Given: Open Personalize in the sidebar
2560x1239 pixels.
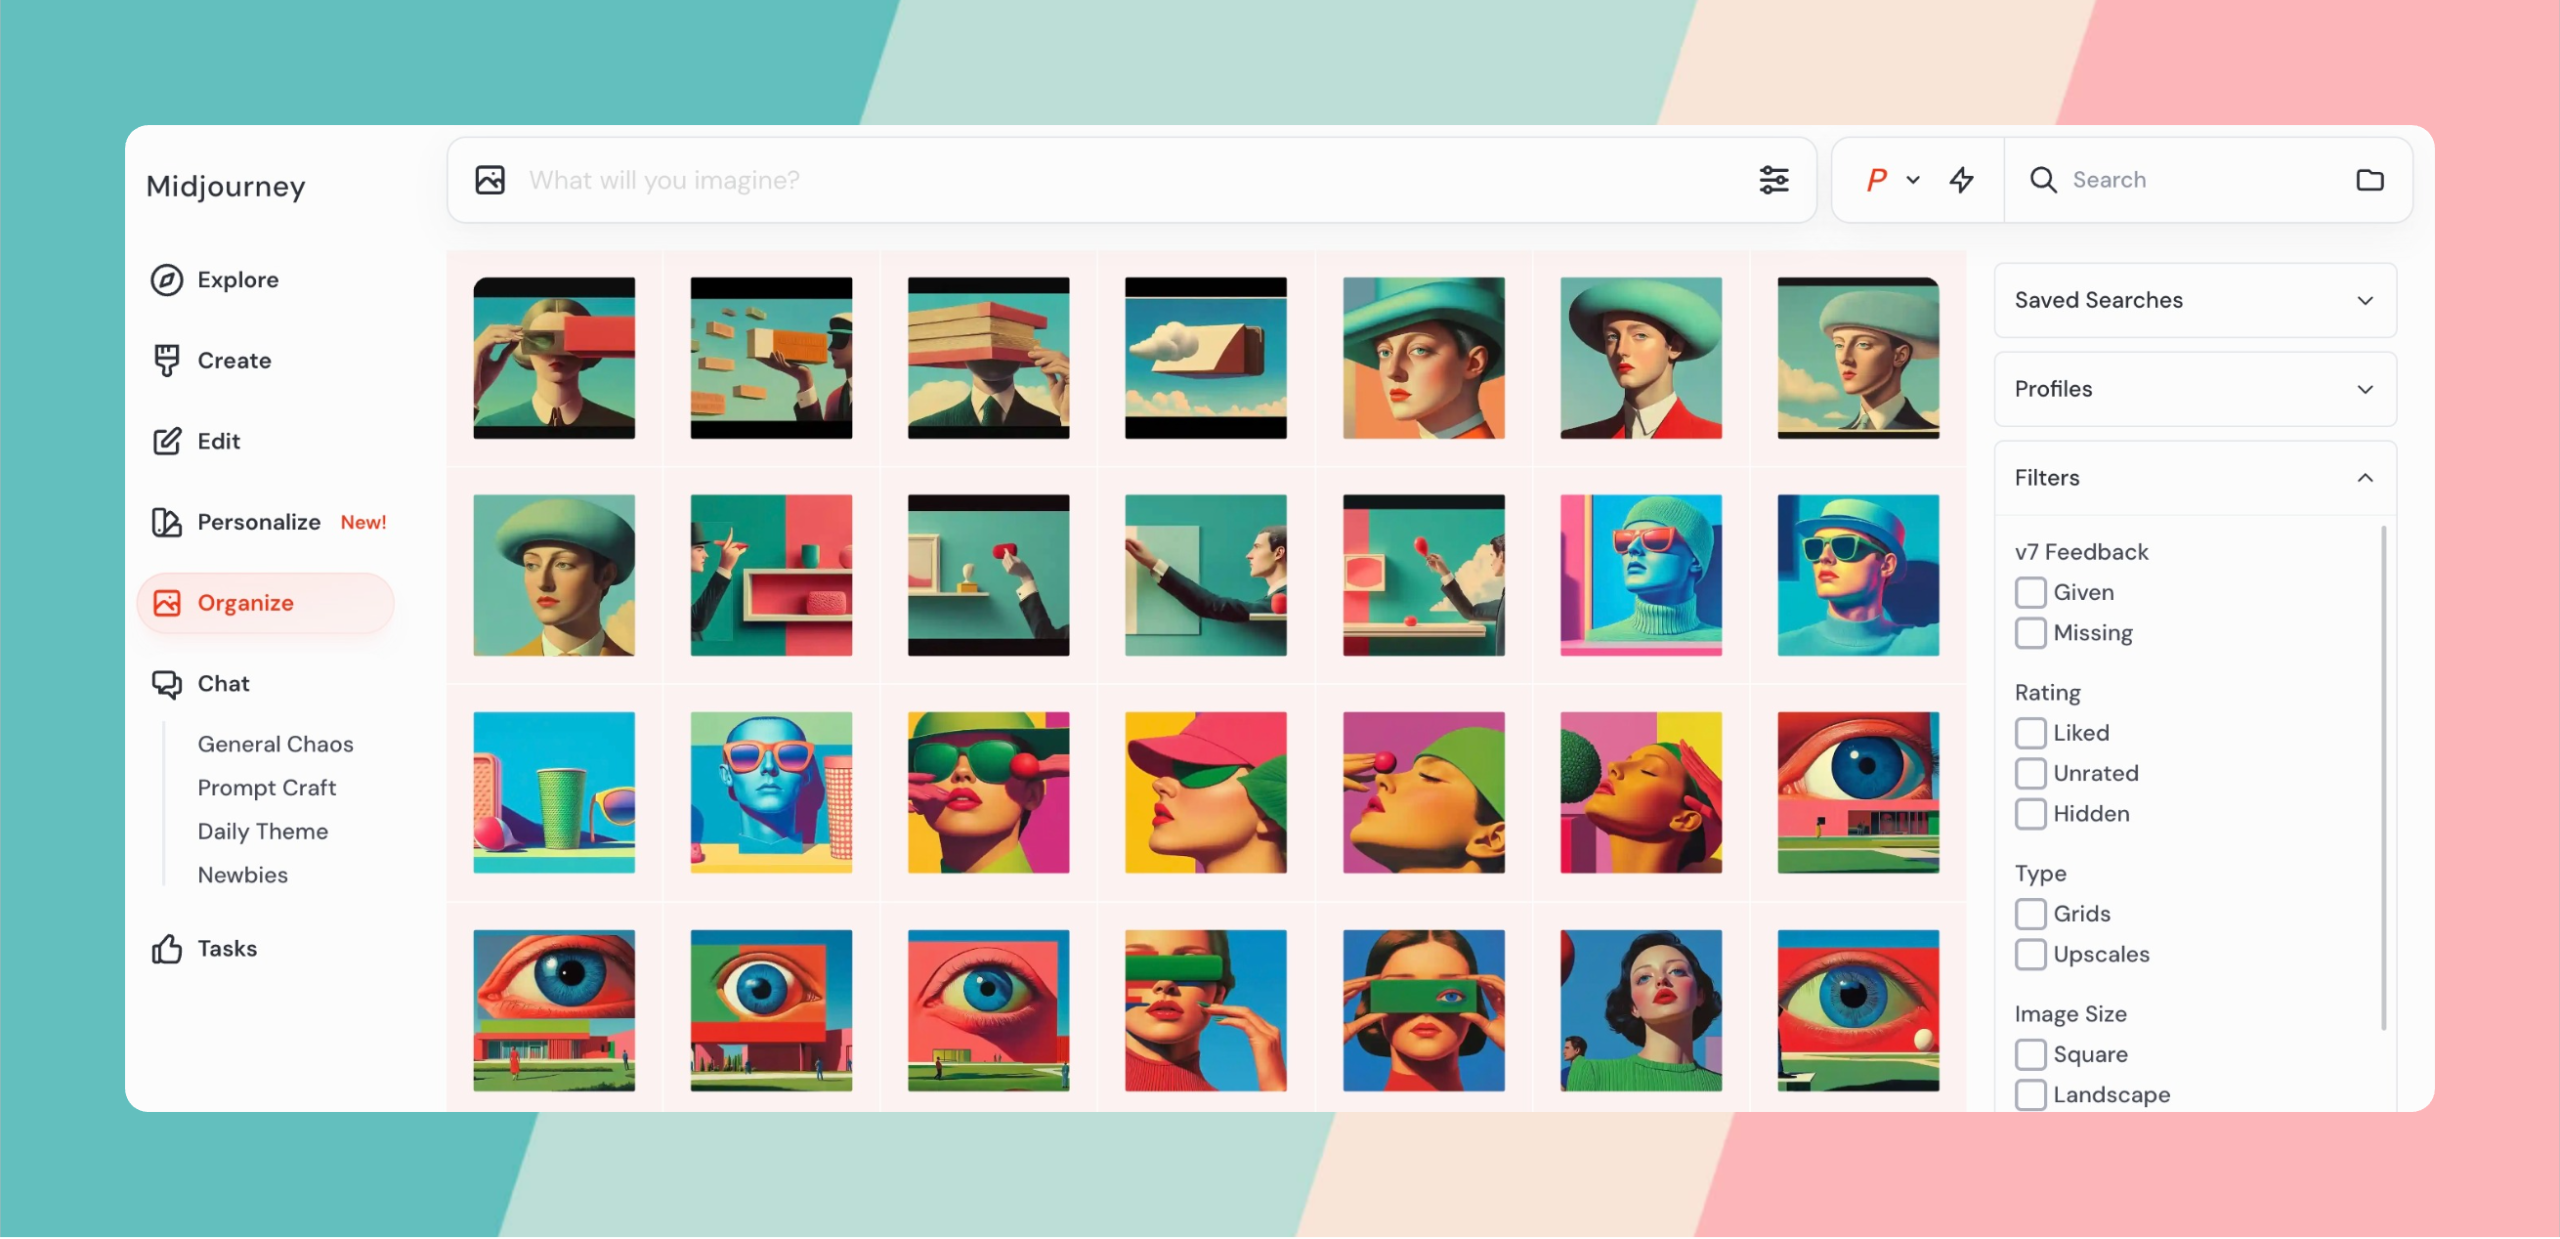Looking at the screenshot, I should coord(259,522).
